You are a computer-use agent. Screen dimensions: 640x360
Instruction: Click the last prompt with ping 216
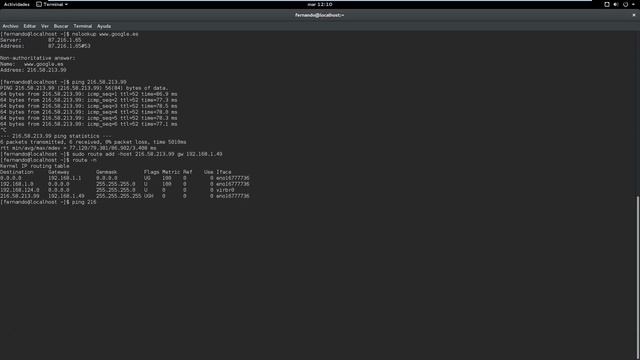48,202
